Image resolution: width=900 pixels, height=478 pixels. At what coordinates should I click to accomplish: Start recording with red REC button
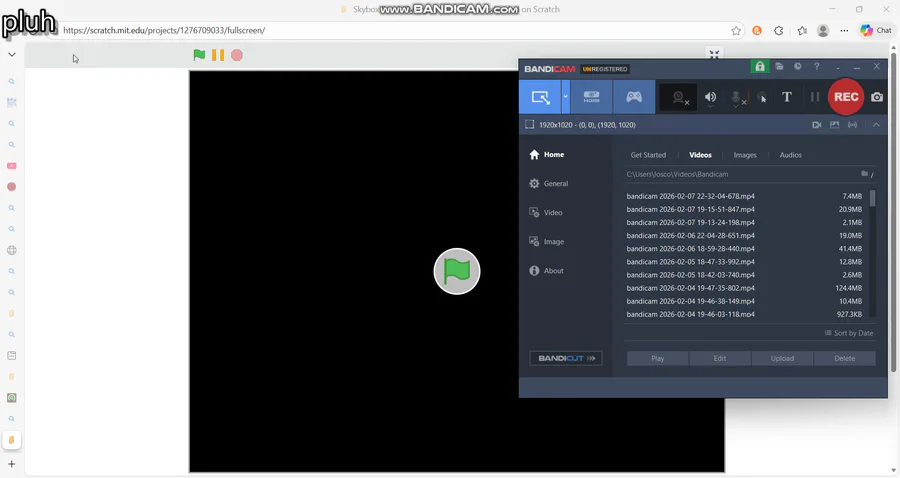(846, 97)
